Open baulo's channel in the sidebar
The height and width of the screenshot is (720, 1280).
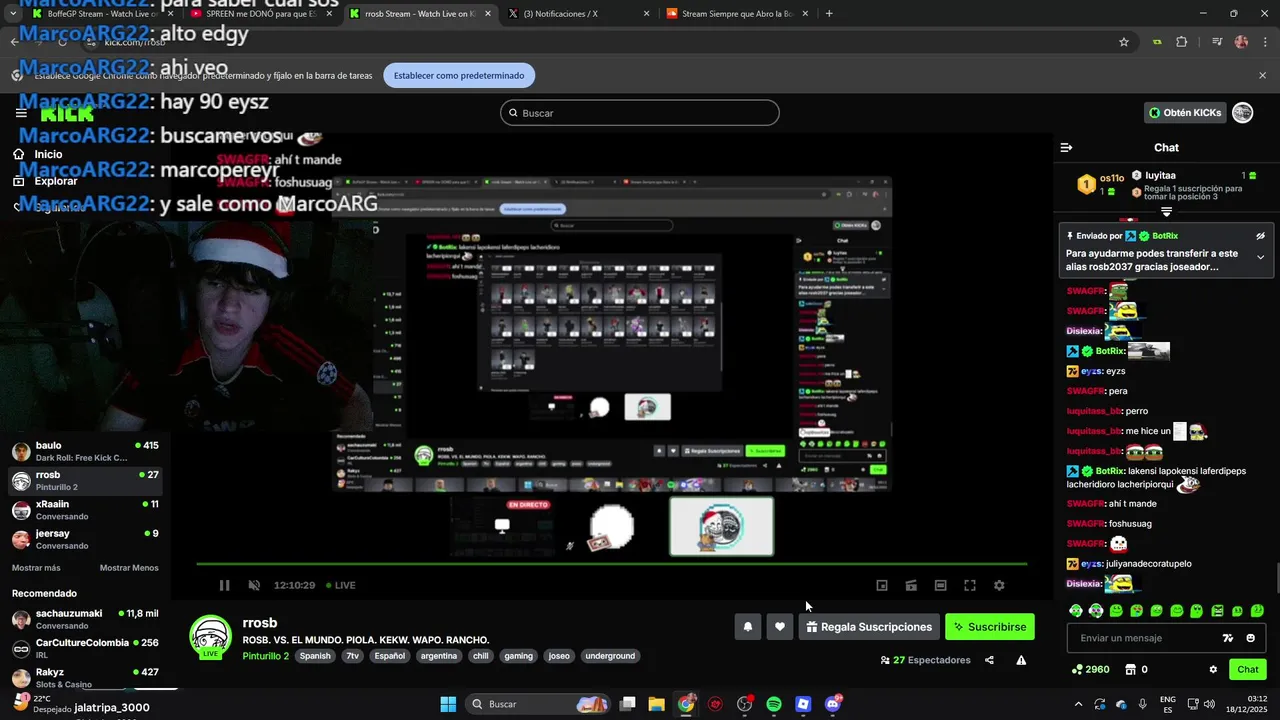(x=85, y=451)
